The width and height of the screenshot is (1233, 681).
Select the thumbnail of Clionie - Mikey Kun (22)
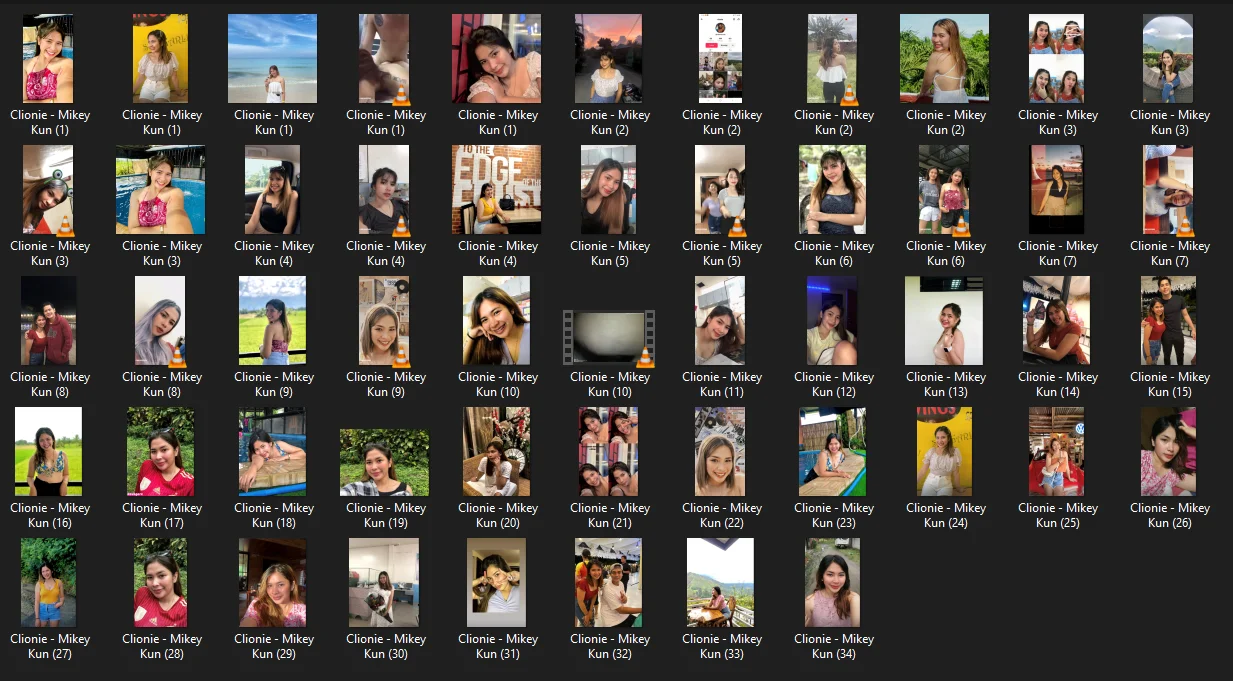coord(720,452)
